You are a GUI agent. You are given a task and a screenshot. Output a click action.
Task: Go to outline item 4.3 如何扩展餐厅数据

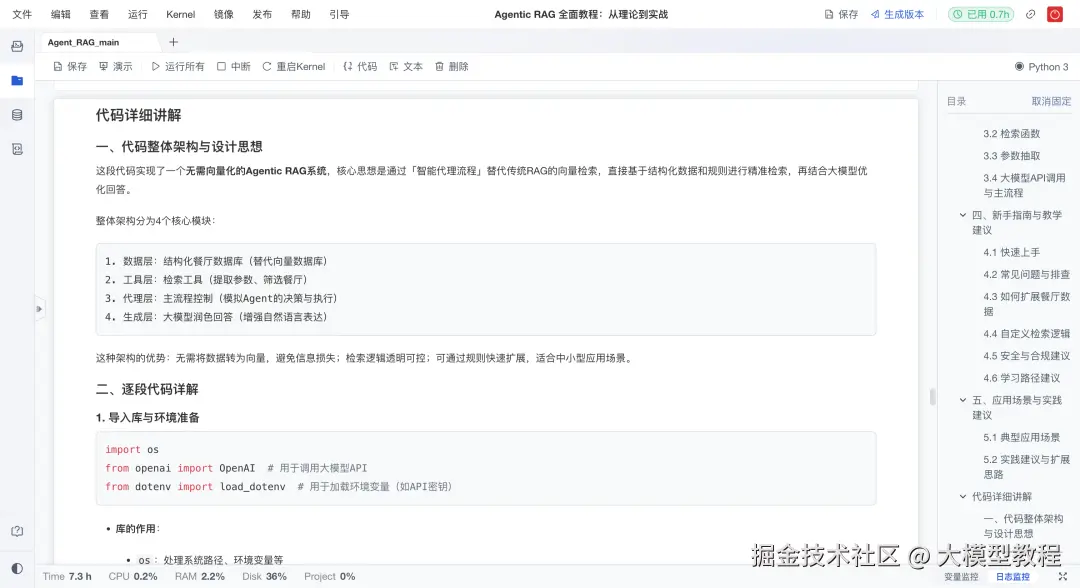pos(1026,304)
